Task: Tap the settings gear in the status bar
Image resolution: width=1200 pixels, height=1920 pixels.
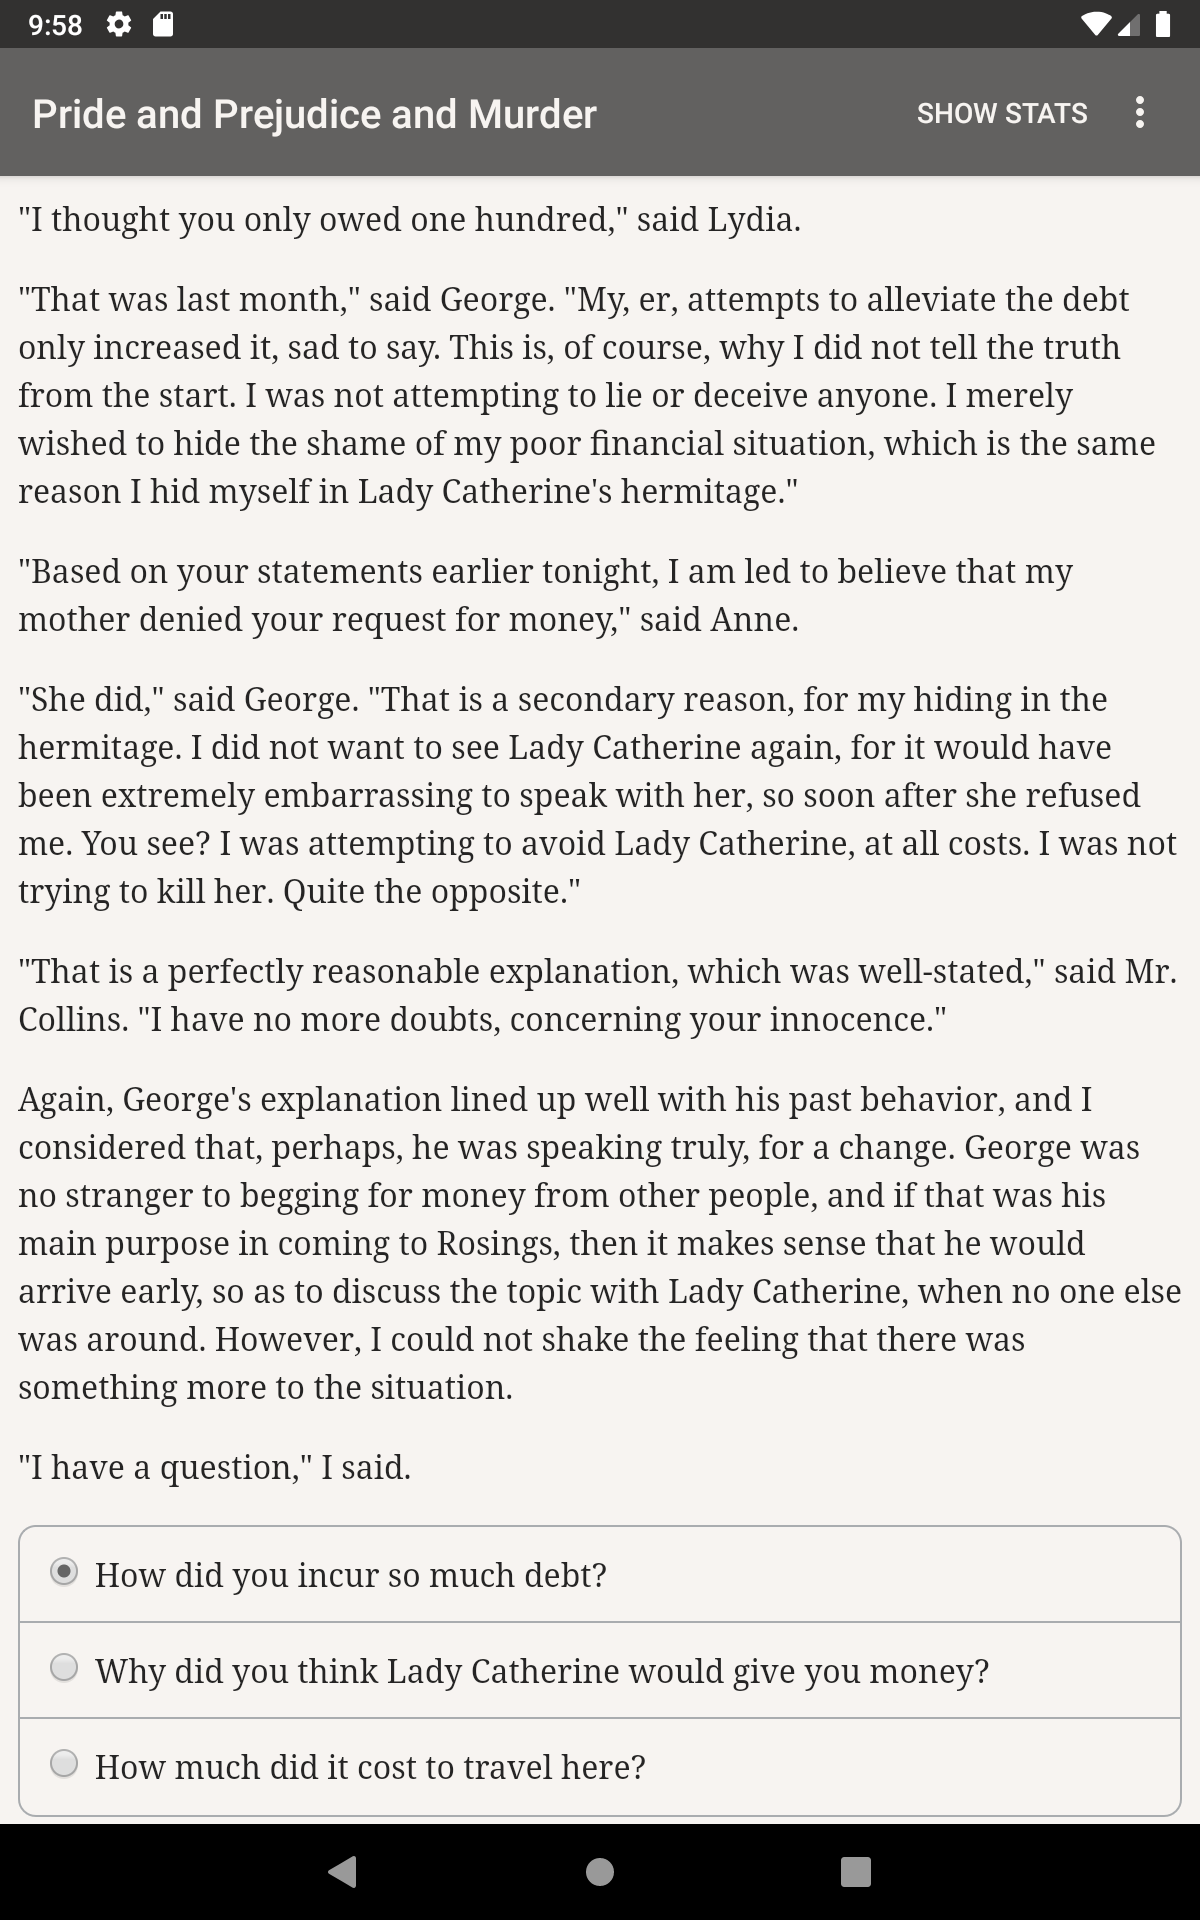Action: 119,24
